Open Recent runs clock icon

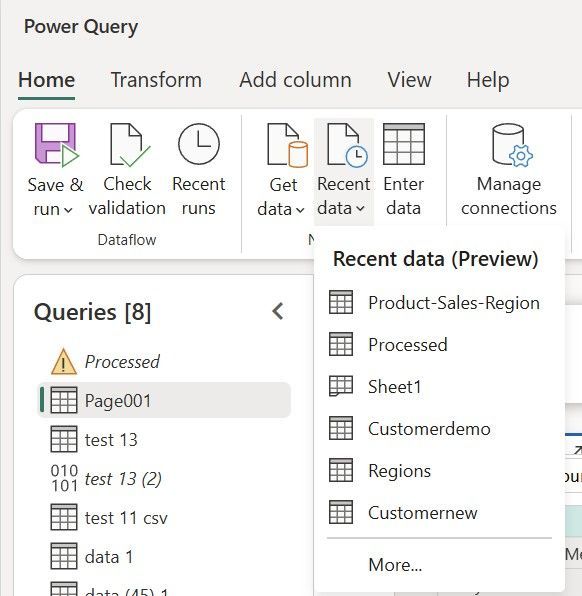point(199,144)
